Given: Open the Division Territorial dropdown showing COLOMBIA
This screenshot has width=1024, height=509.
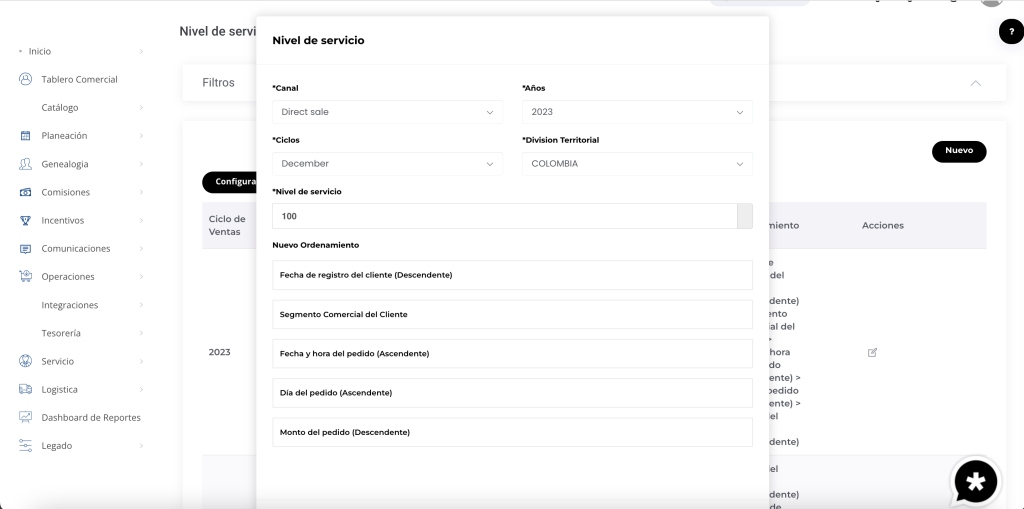Looking at the screenshot, I should [637, 164].
